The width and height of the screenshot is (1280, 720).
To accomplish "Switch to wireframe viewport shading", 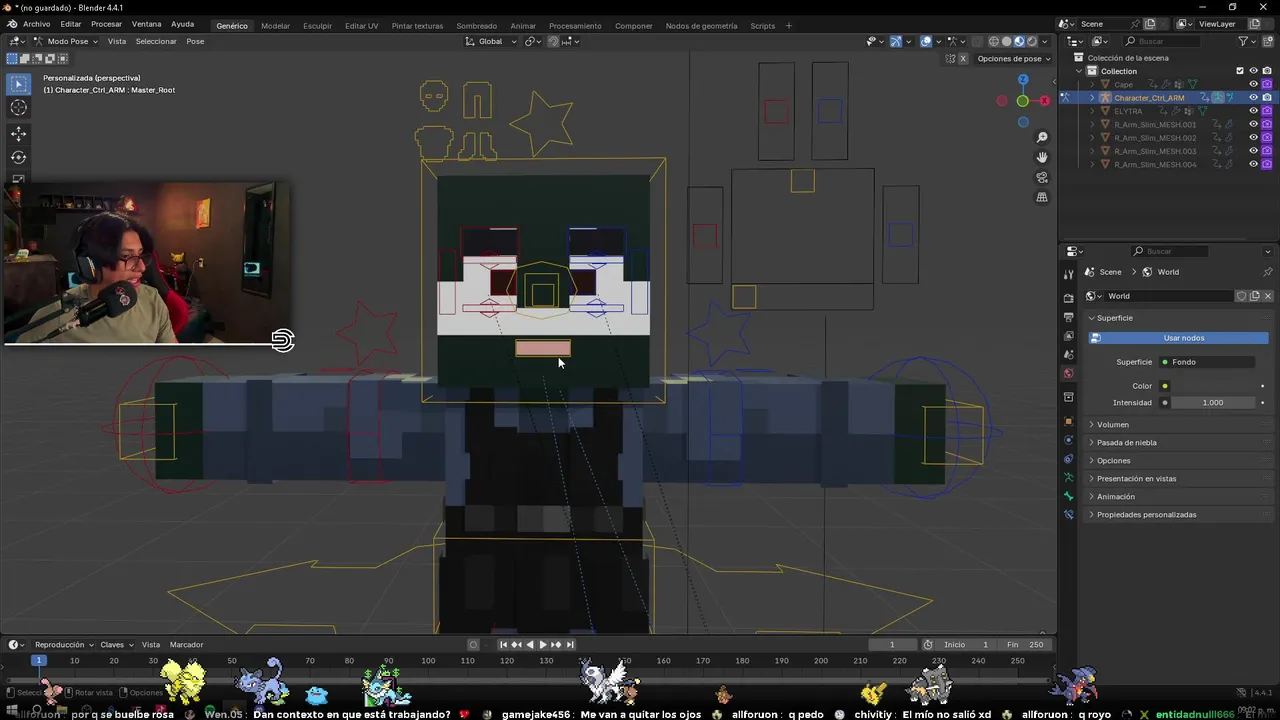I will tap(993, 41).
